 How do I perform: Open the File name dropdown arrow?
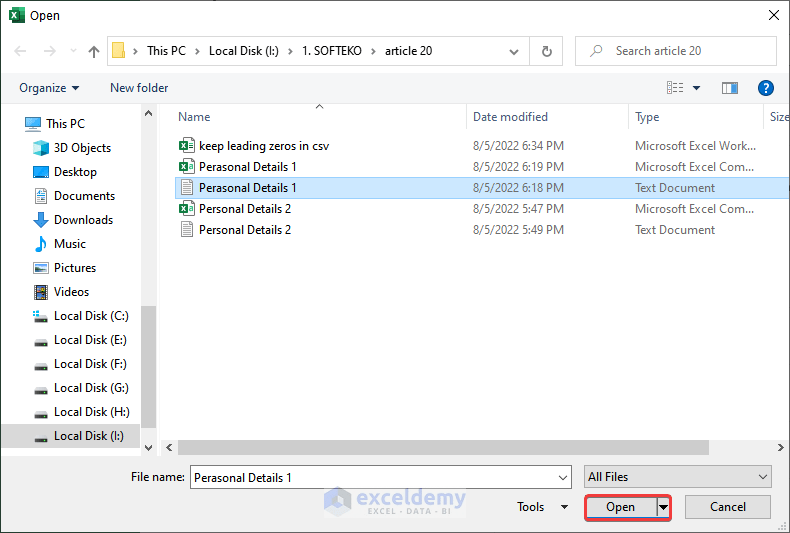tap(563, 478)
